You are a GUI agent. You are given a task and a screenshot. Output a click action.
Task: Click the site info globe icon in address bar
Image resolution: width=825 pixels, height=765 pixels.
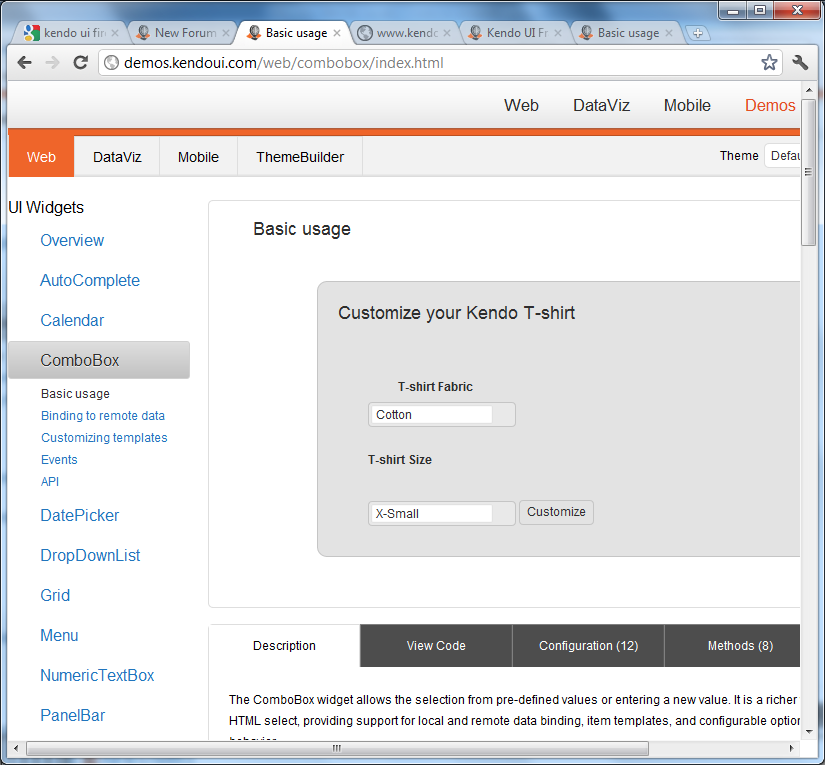point(111,63)
